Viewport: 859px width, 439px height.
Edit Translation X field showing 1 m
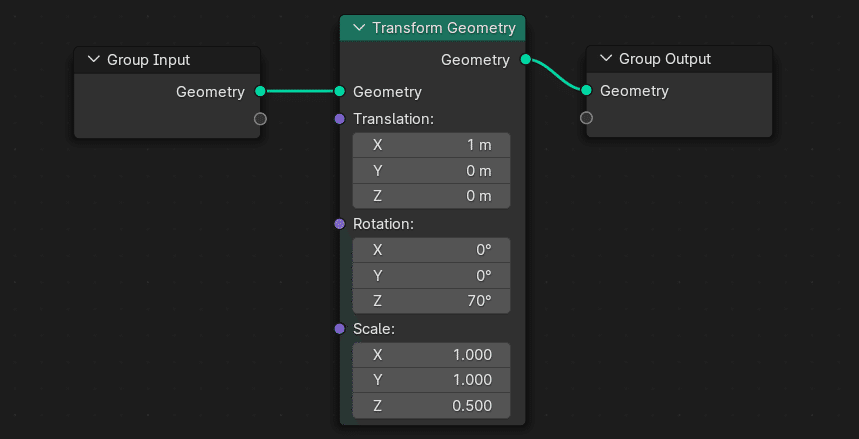point(431,145)
